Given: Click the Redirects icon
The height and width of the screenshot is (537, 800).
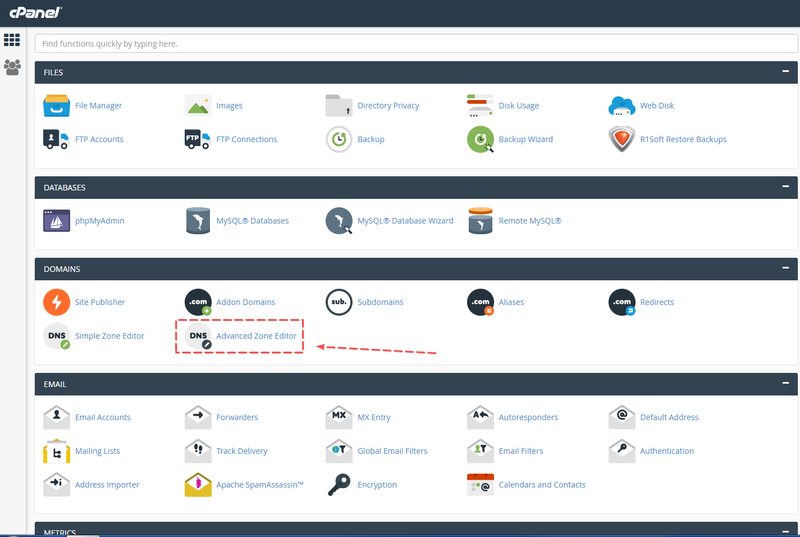Looking at the screenshot, I should 621,302.
